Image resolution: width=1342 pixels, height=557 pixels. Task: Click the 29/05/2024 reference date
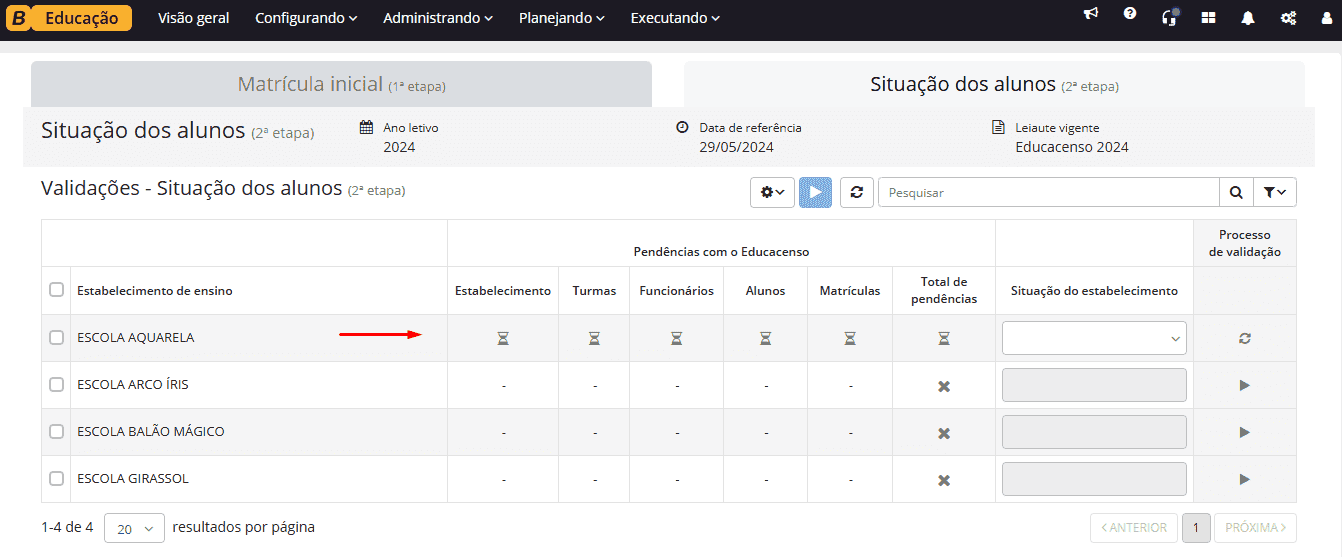tap(736, 147)
